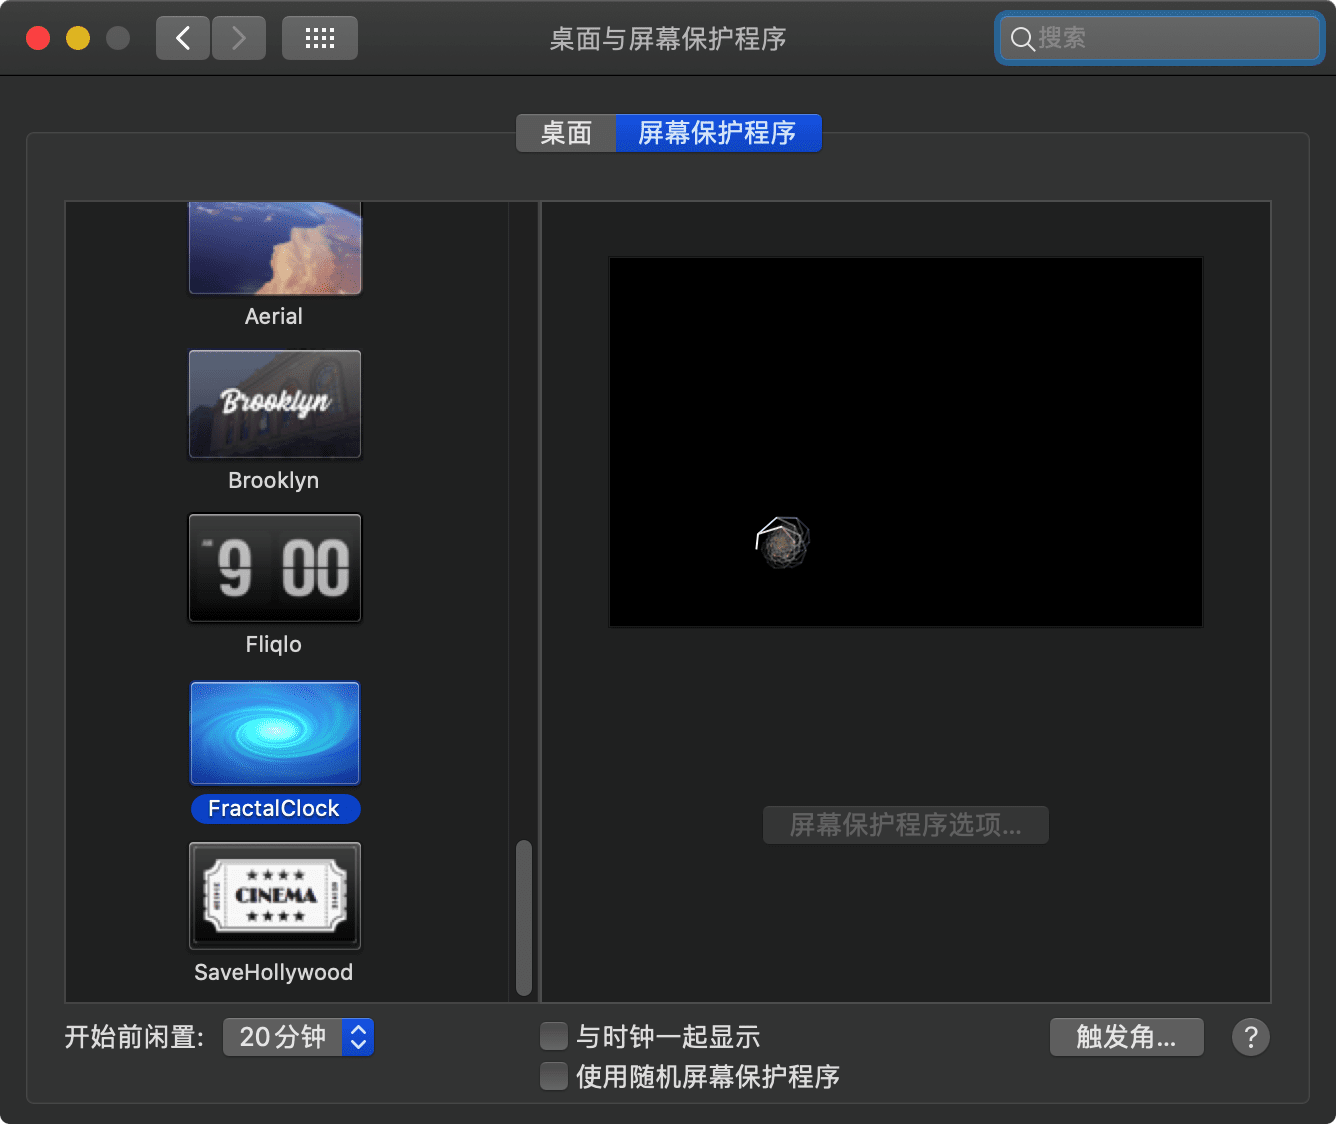Select the Aerial screen saver thumbnail

coord(275,248)
